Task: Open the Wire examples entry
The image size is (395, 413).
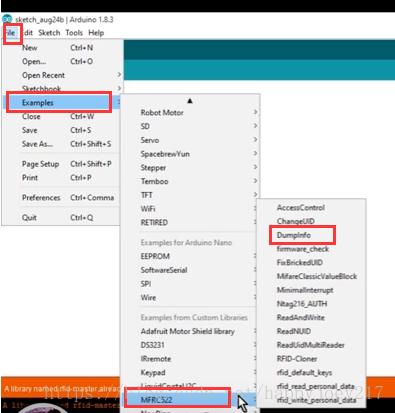Action: tap(189, 297)
